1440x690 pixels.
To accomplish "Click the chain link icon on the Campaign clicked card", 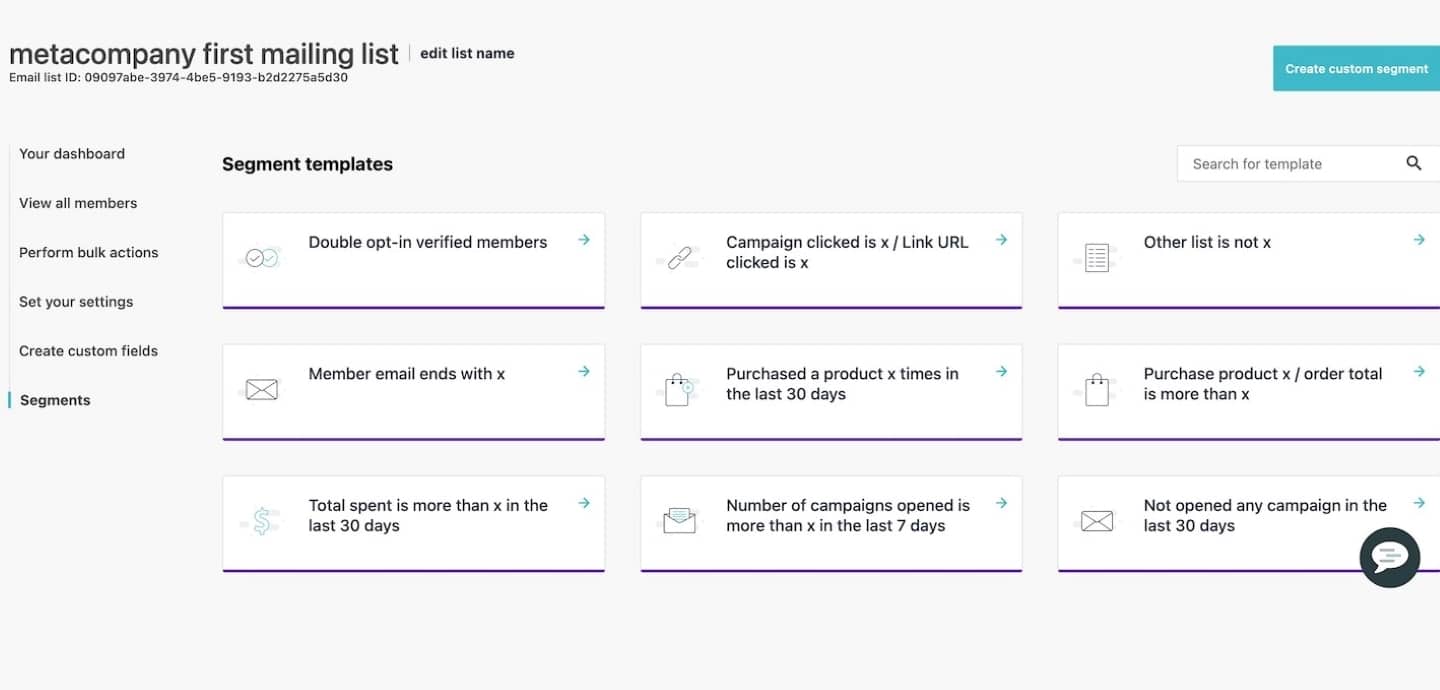I will coord(680,259).
